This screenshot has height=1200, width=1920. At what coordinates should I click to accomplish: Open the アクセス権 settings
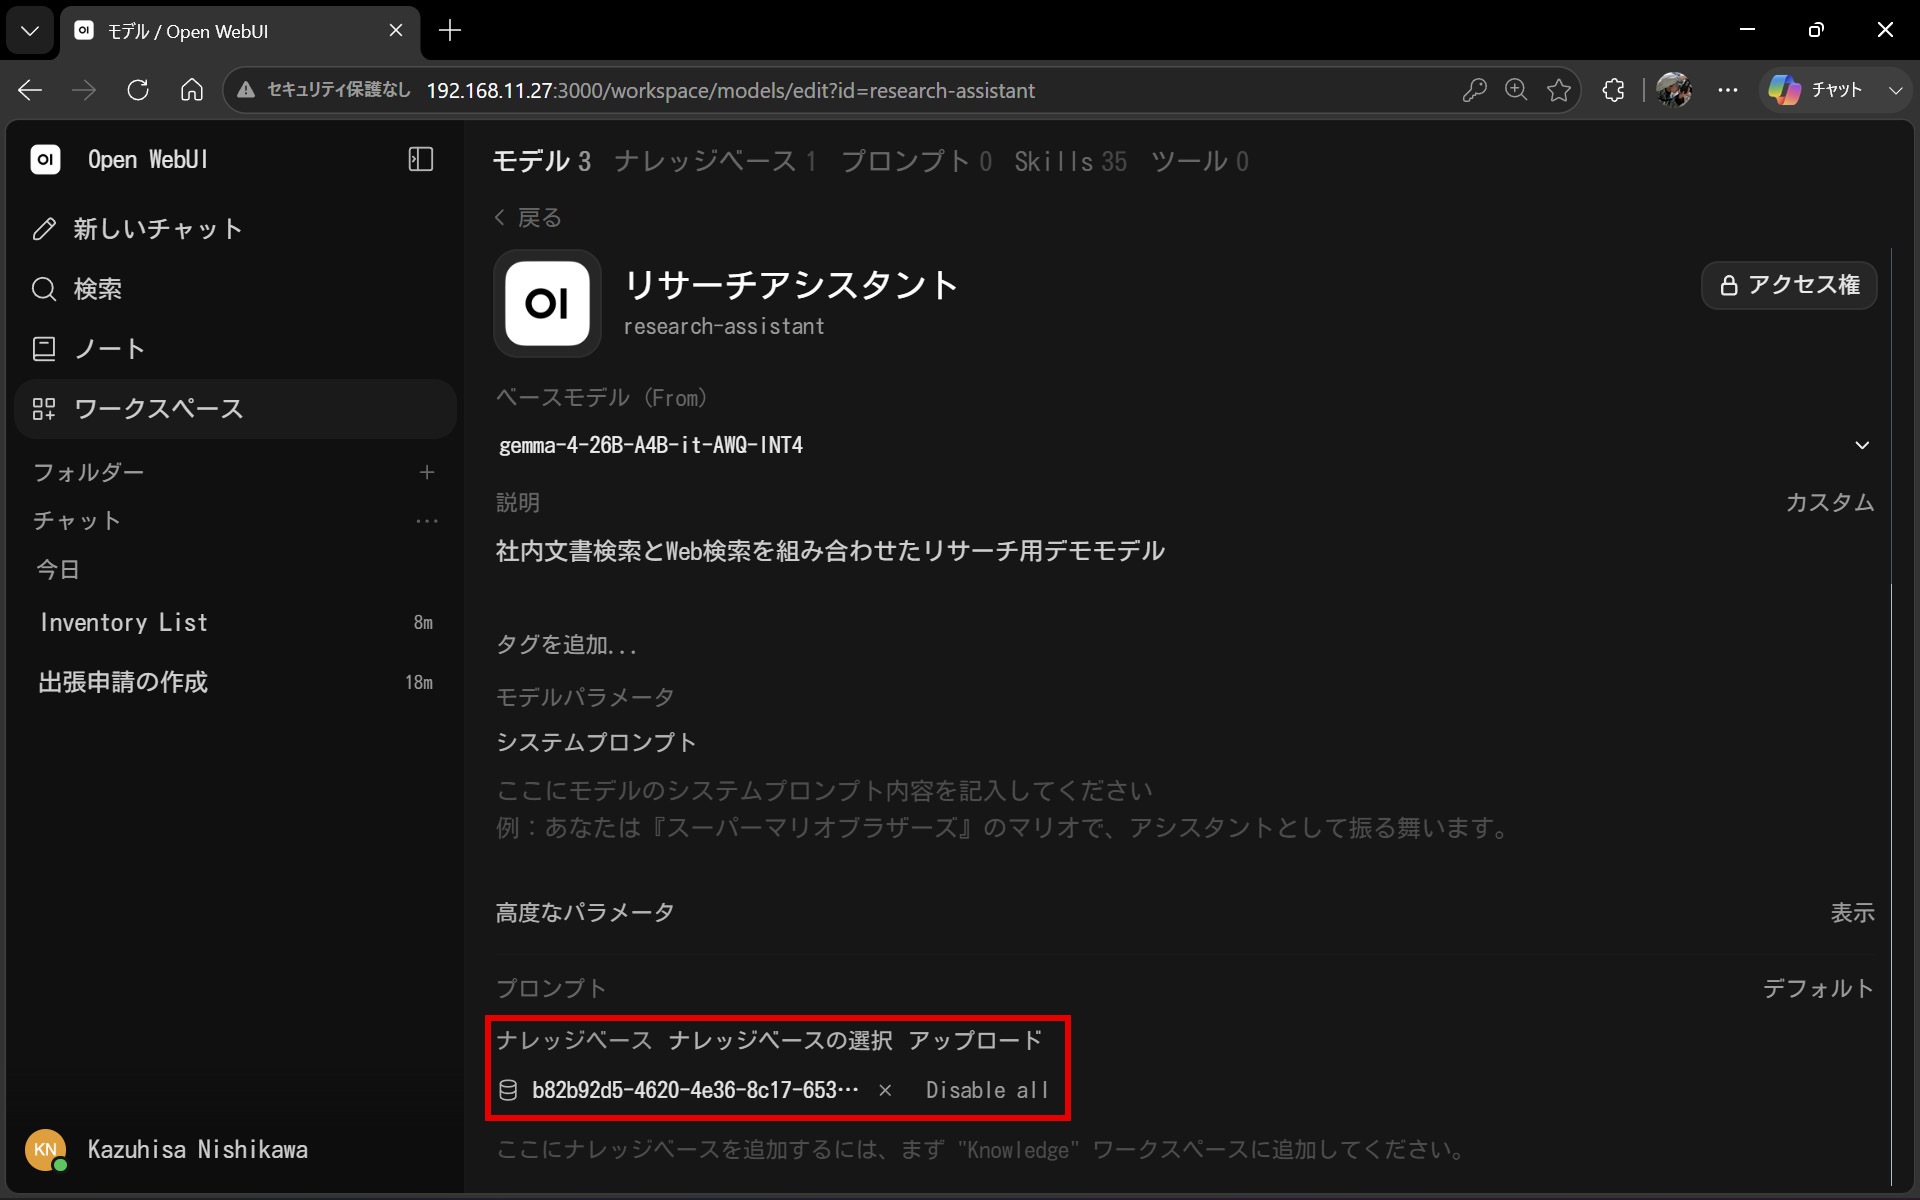coord(1789,285)
